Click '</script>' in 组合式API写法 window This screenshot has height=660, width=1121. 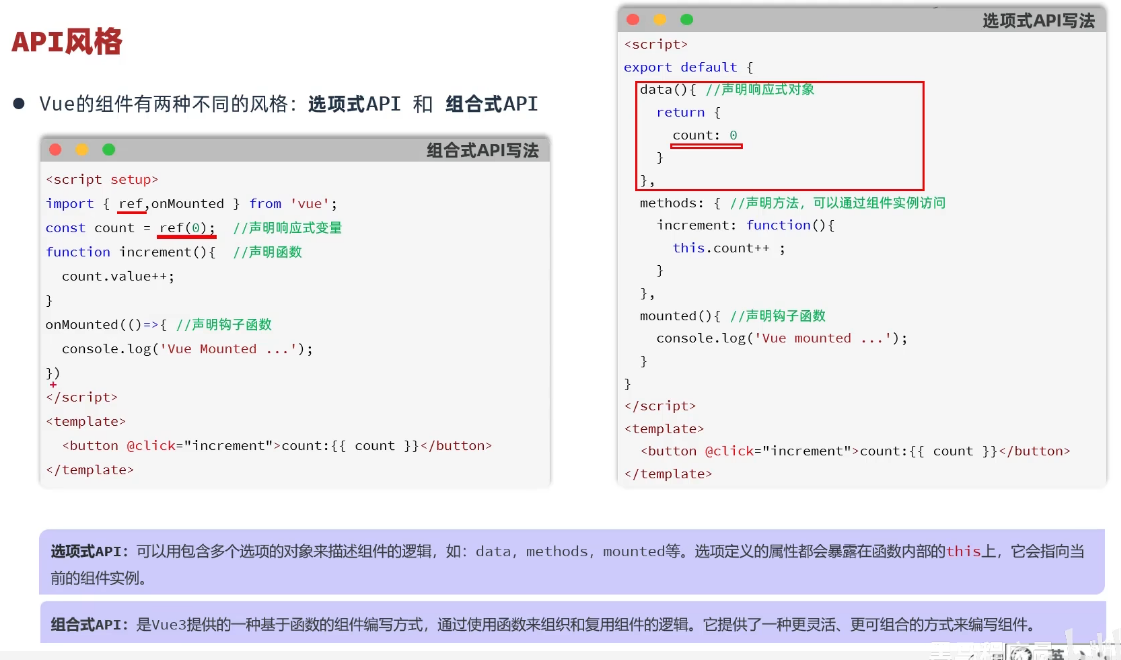click(x=82, y=398)
